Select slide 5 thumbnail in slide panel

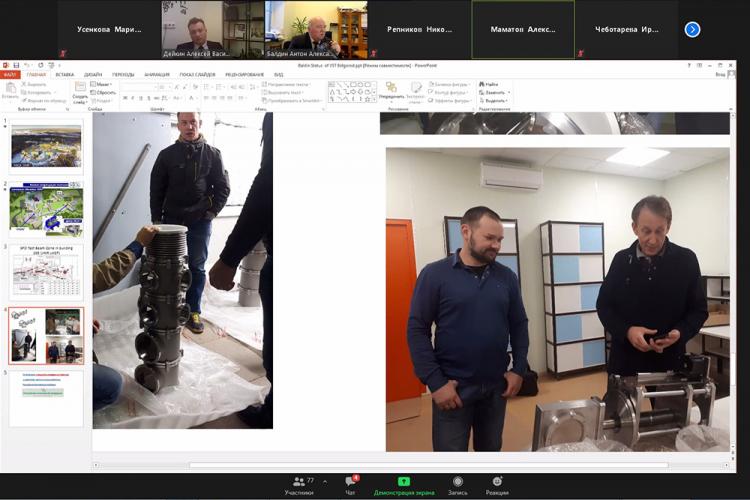click(46, 398)
